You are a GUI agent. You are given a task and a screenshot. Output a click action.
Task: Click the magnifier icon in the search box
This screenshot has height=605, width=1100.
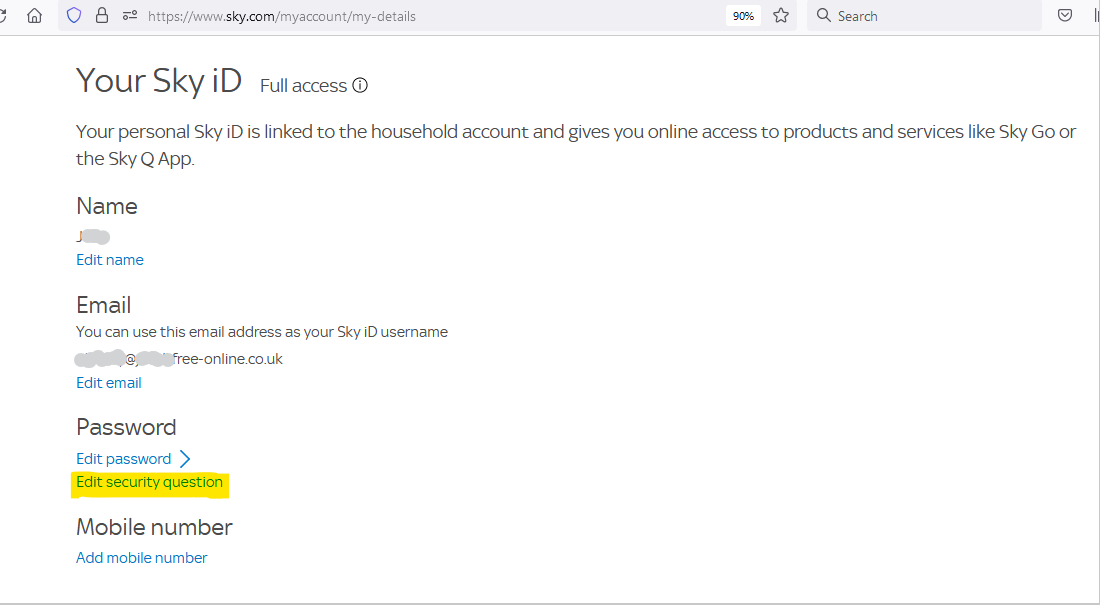coord(824,16)
